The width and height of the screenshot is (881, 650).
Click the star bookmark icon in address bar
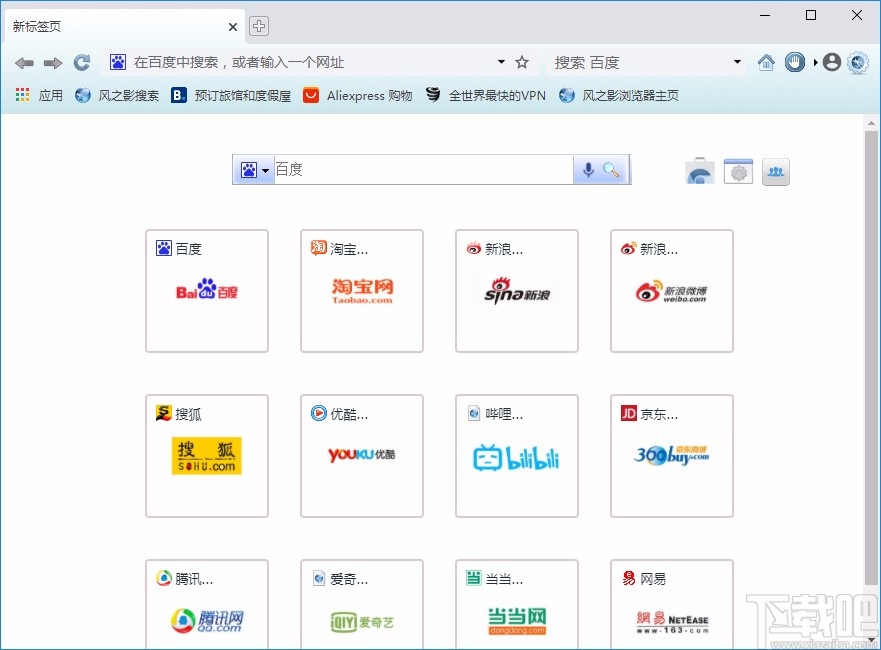(522, 61)
